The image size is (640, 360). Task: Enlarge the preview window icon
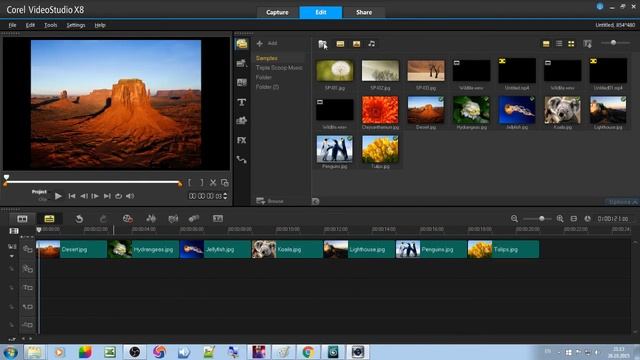[224, 183]
